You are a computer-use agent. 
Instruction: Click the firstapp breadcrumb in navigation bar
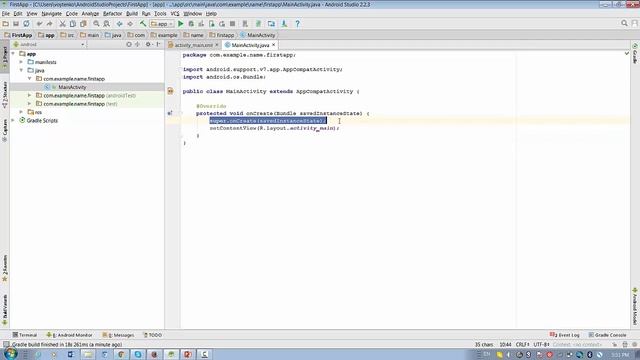[x=222, y=35]
